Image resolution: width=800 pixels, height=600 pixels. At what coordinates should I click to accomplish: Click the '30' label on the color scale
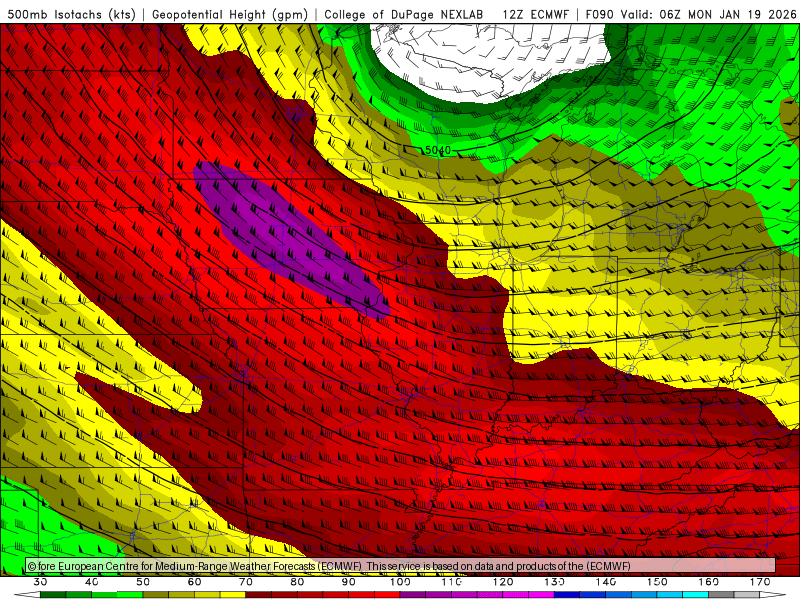click(40, 582)
